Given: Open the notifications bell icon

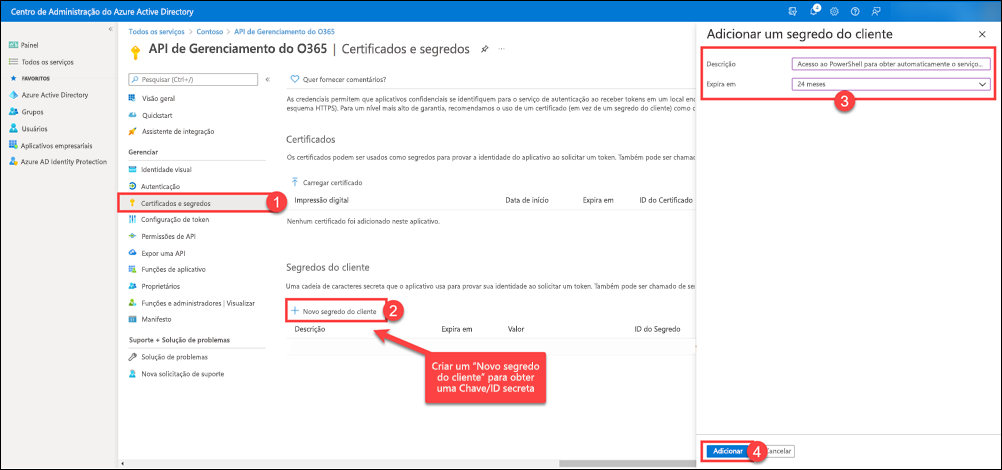Looking at the screenshot, I should point(814,12).
